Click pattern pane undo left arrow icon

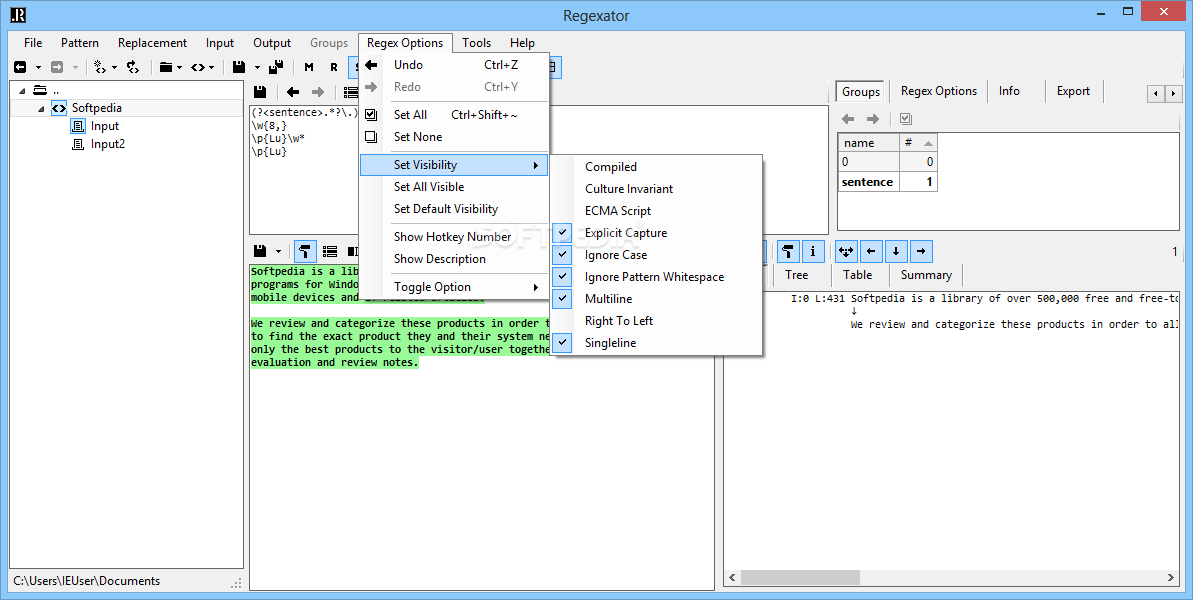293,92
